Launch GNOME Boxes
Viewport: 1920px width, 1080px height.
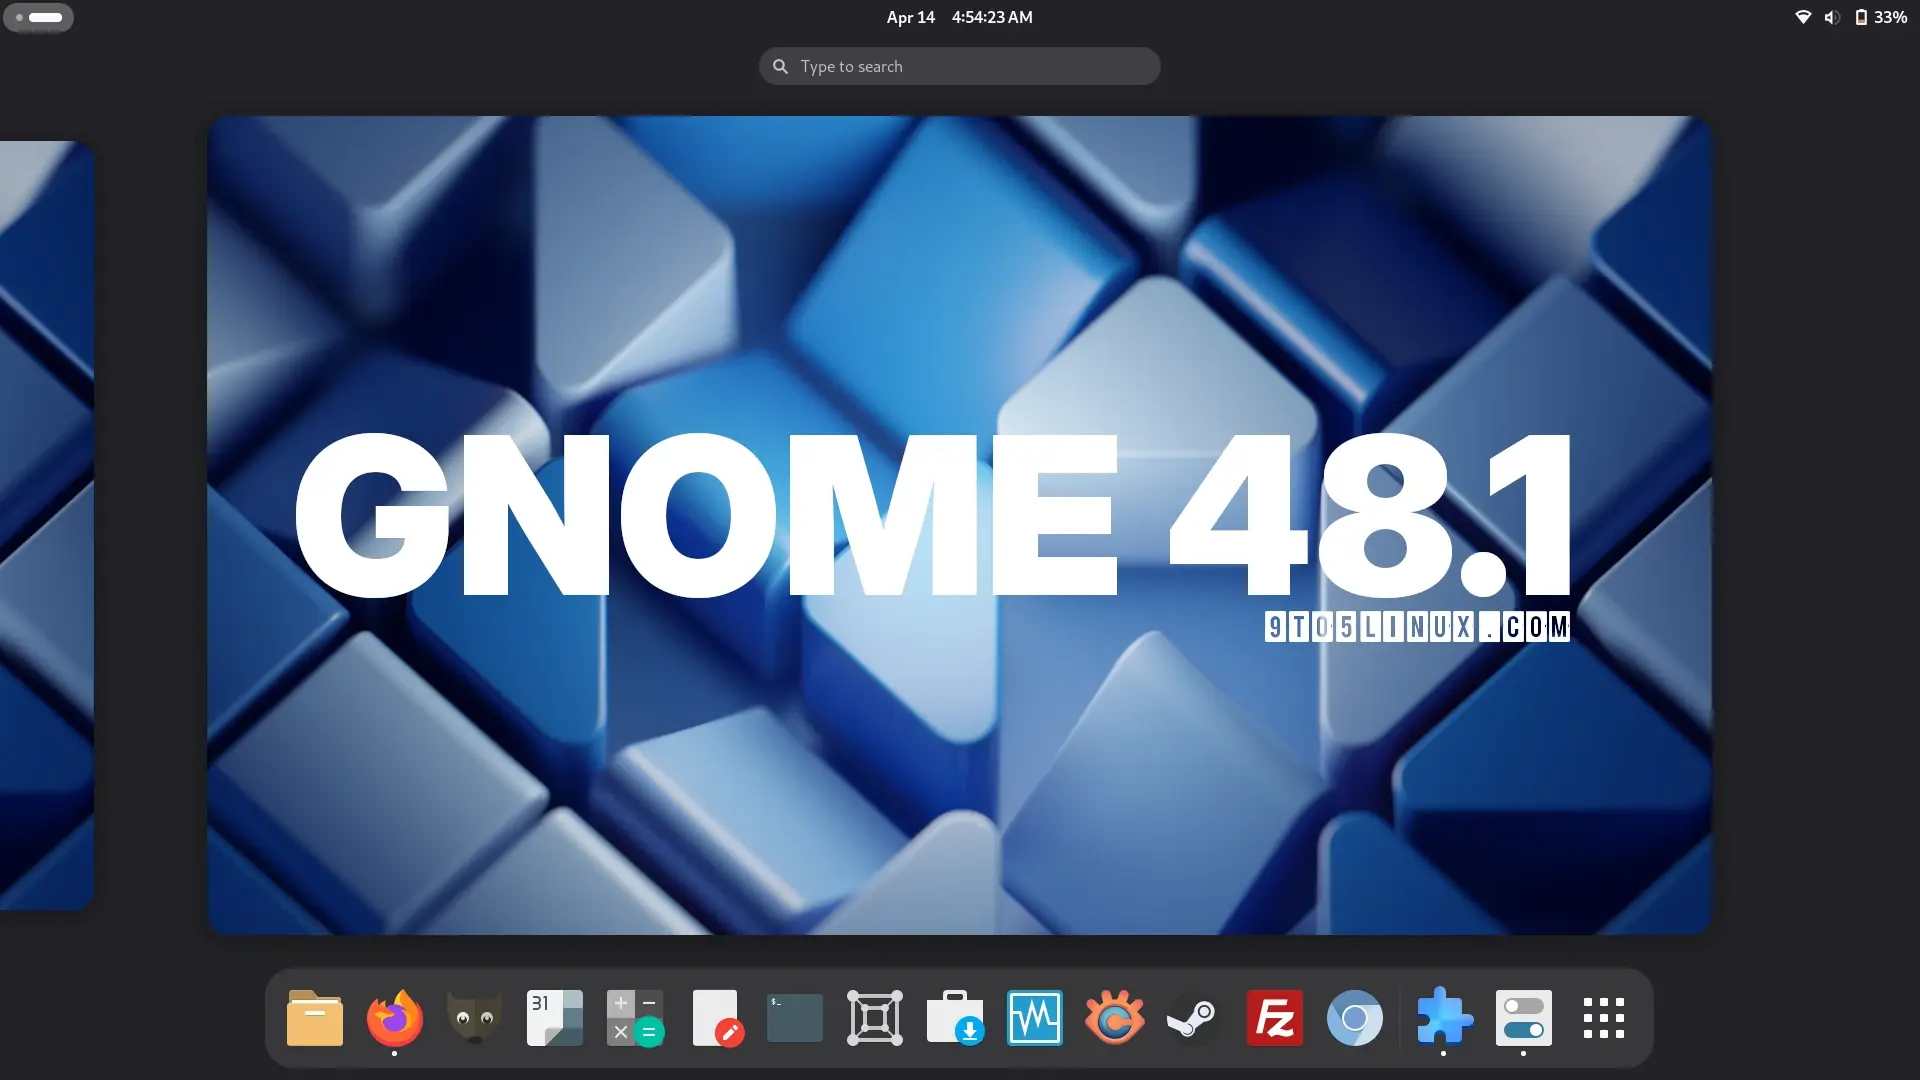(x=874, y=1018)
